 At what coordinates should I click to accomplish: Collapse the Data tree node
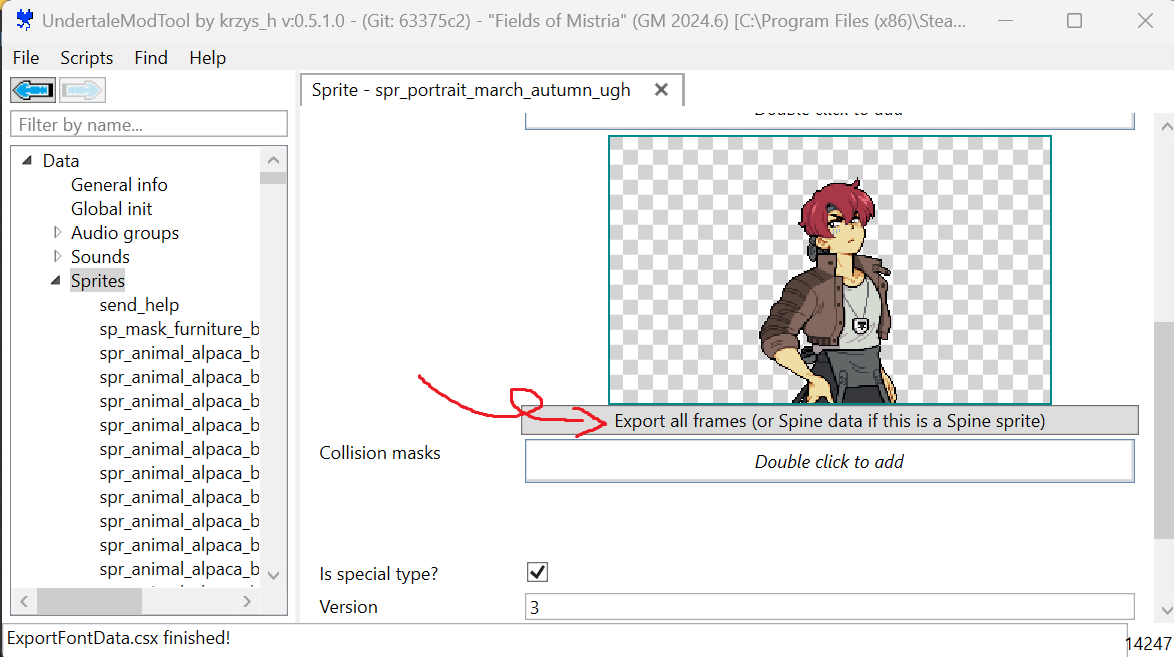click(x=27, y=160)
